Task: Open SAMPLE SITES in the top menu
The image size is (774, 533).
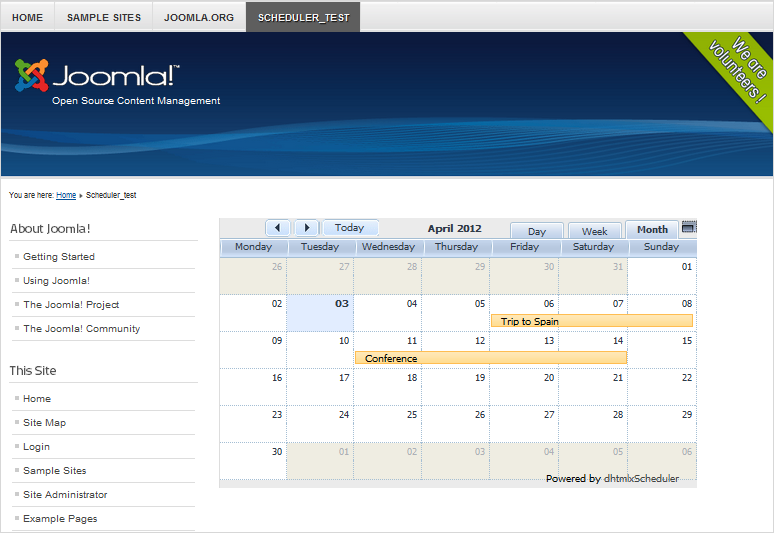Action: click(104, 17)
